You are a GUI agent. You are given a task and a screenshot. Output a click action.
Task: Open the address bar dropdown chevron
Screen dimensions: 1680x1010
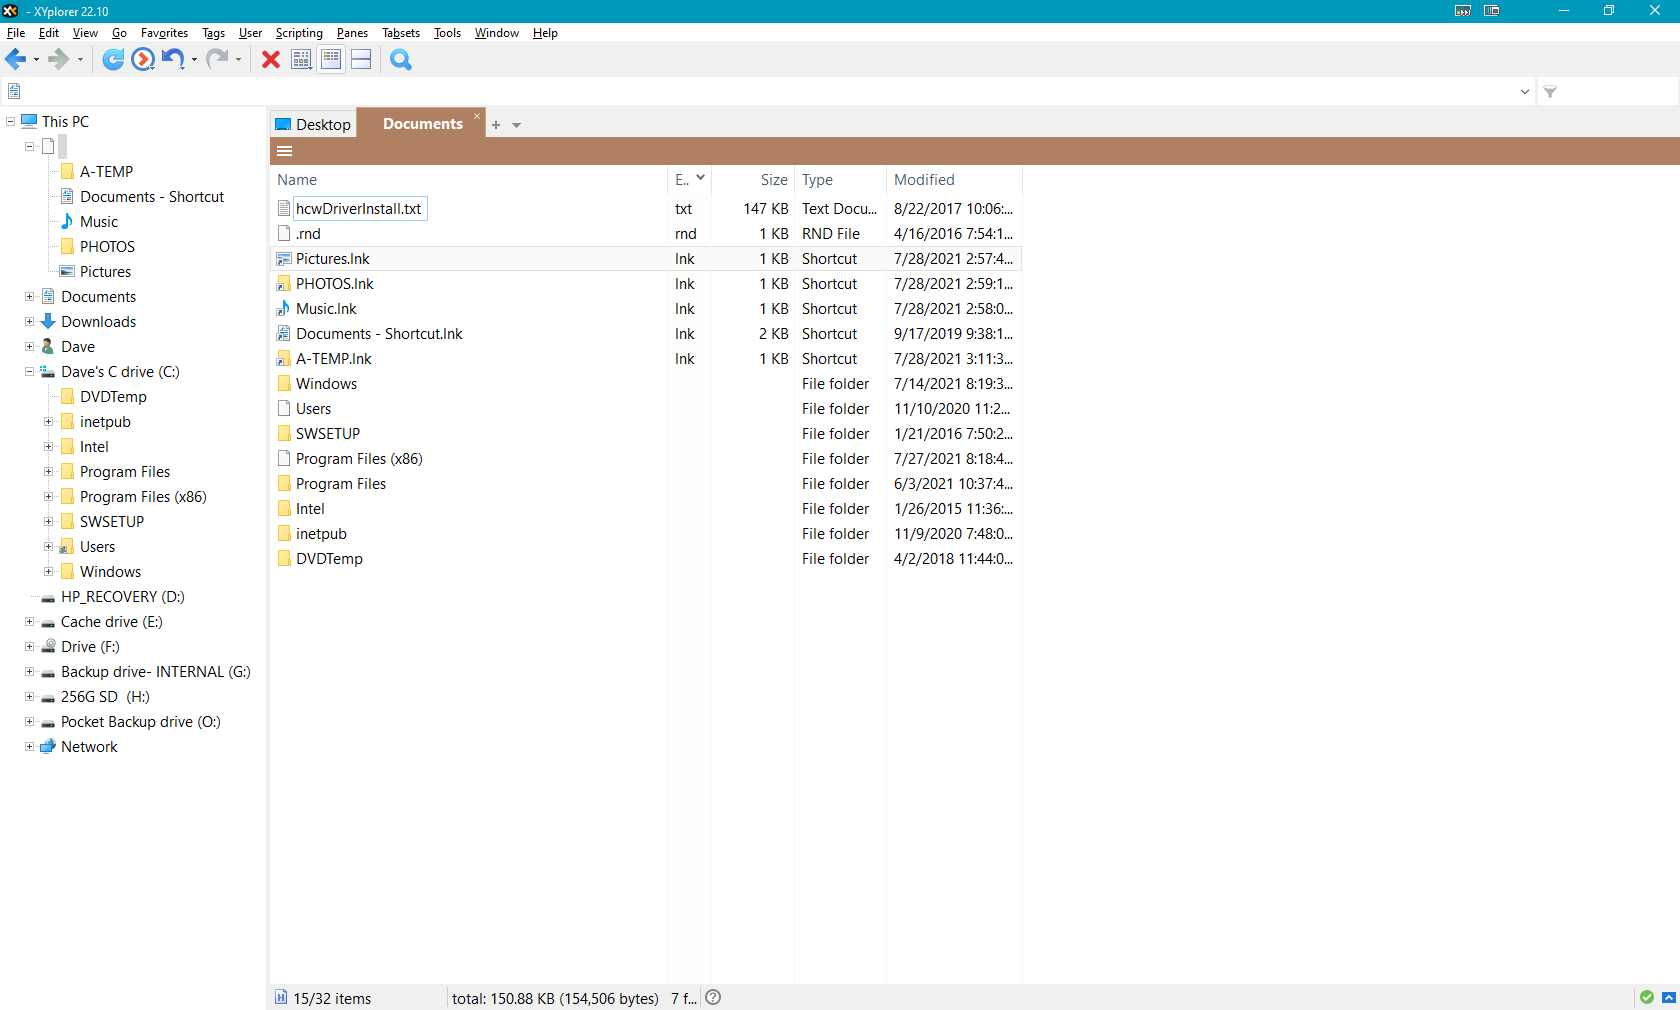[x=1525, y=92]
